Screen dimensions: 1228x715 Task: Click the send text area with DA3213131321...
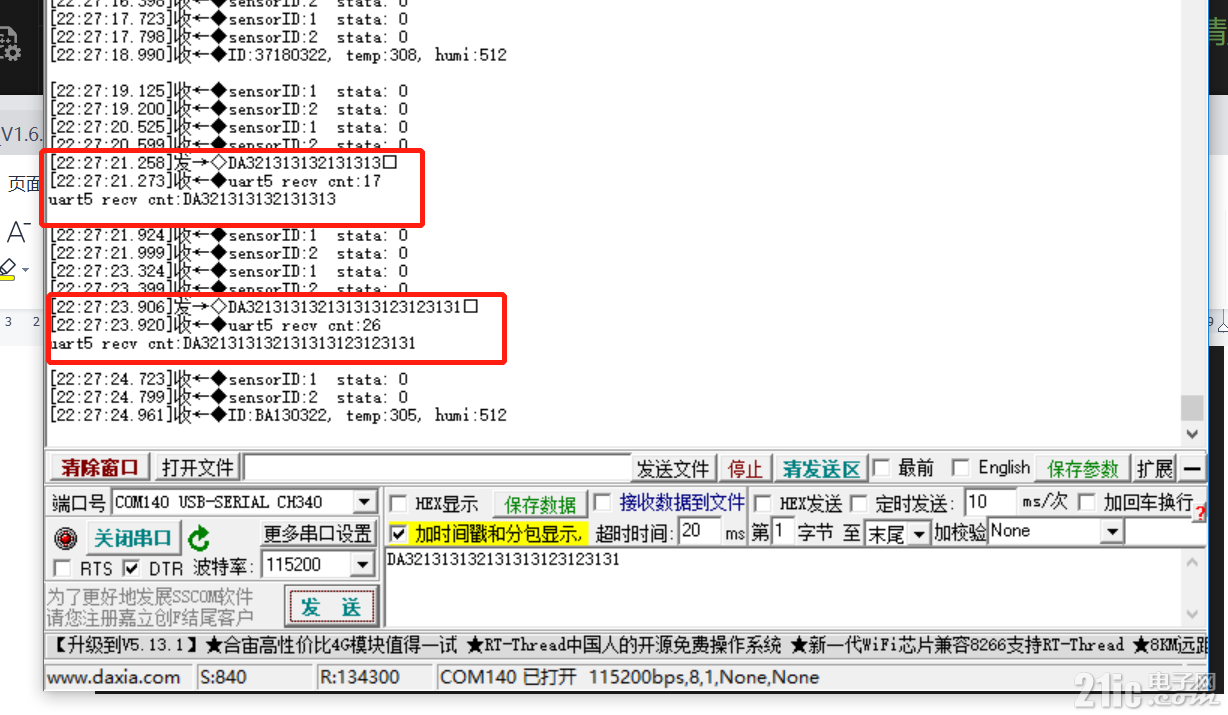[x=783, y=588]
